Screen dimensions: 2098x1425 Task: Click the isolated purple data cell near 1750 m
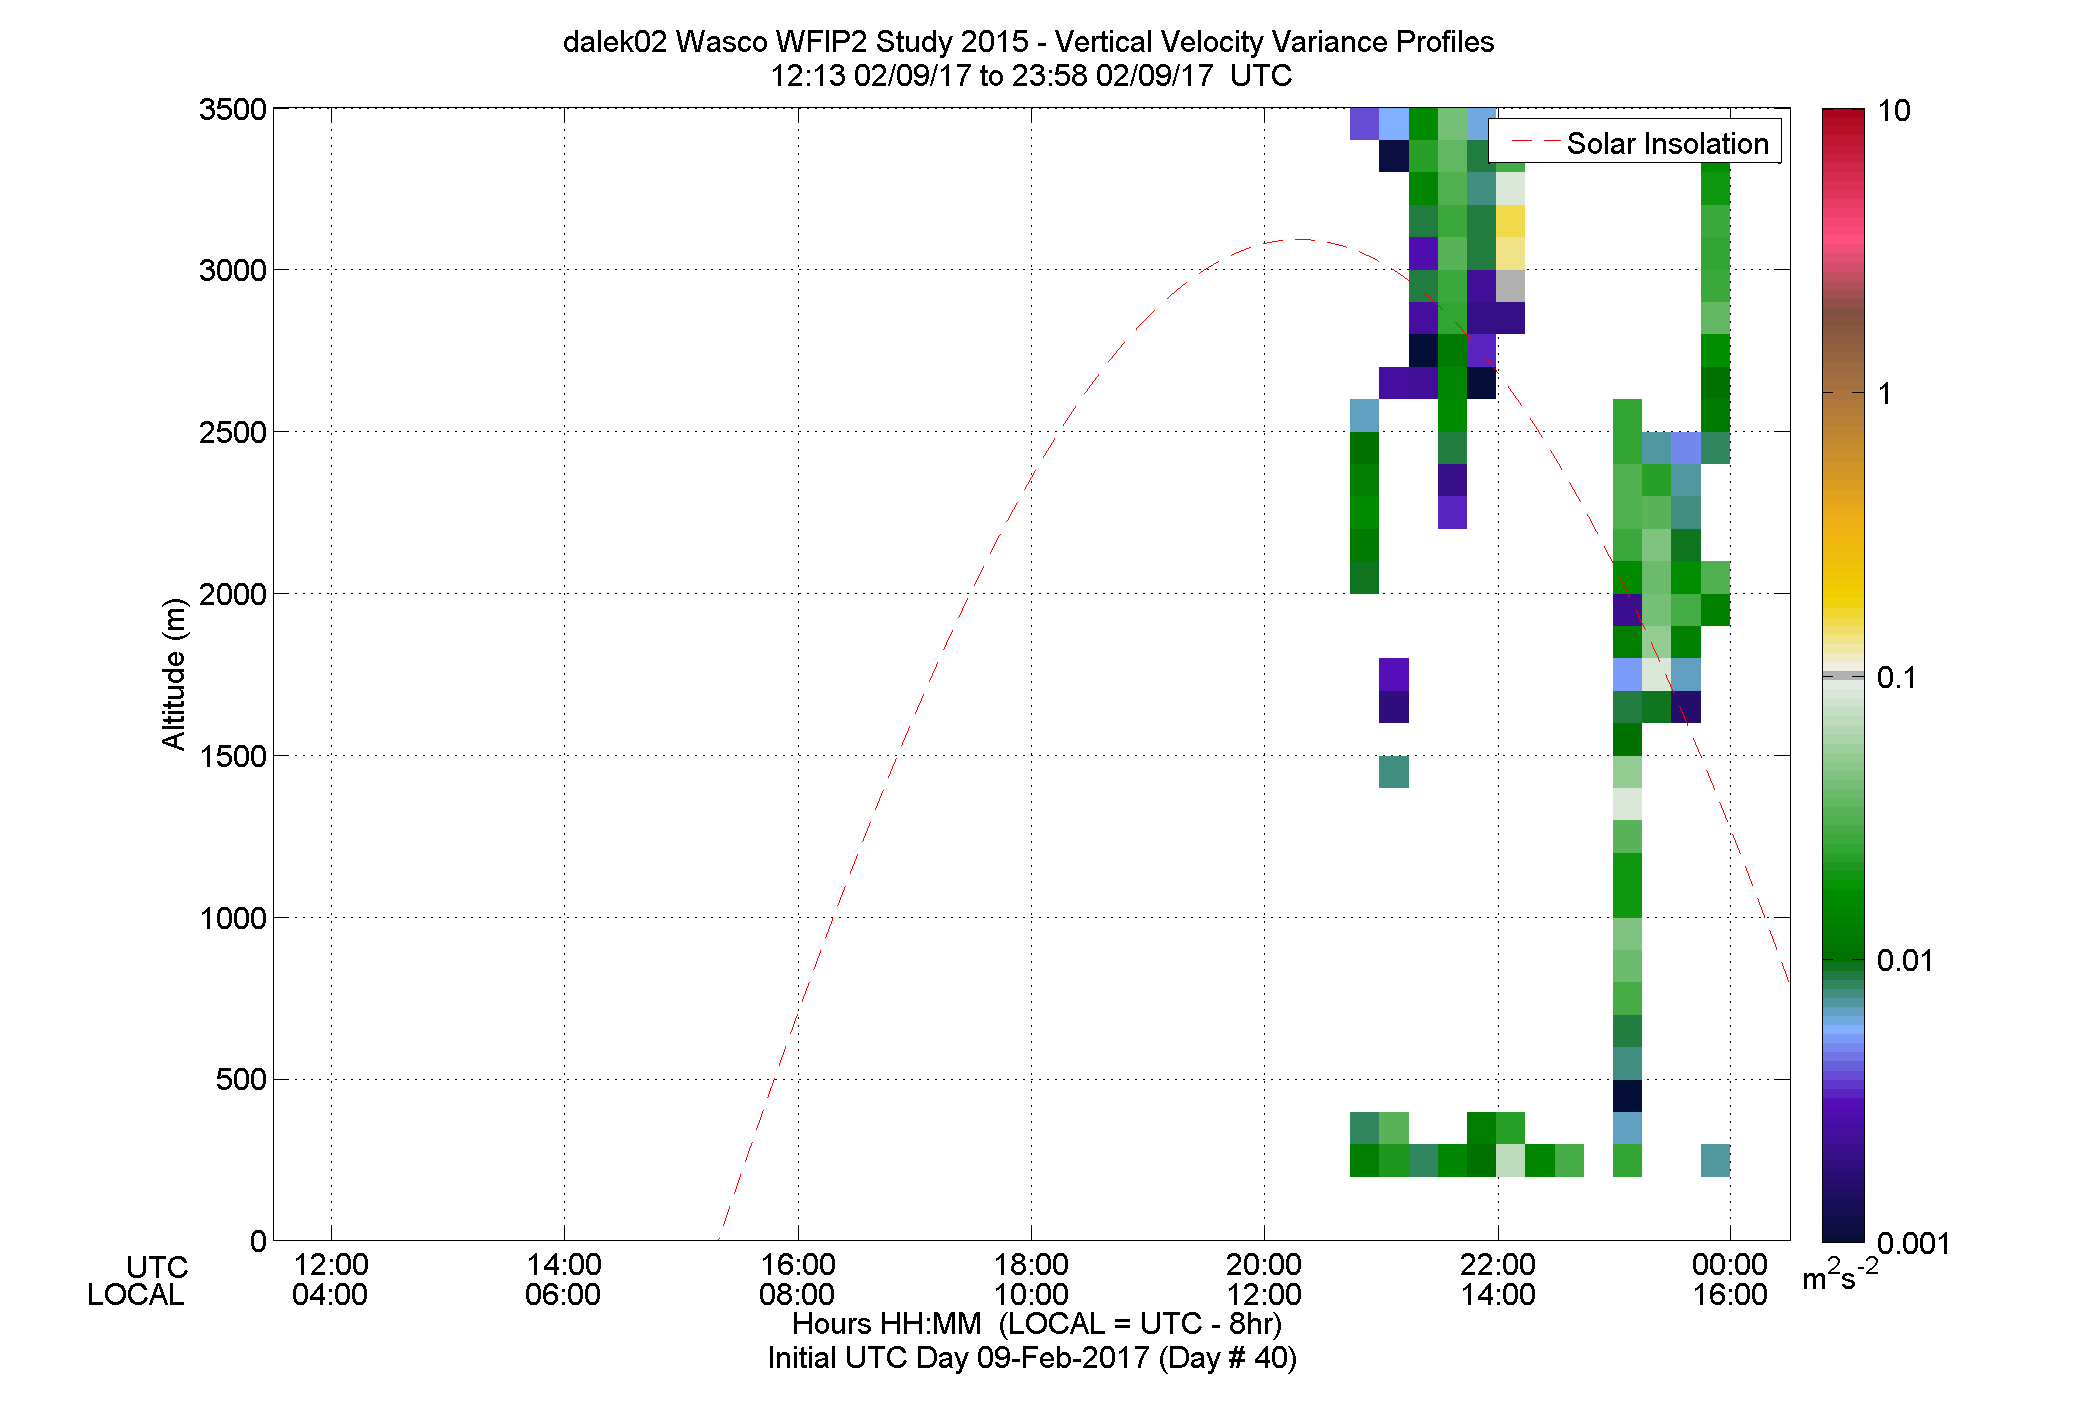1394,675
